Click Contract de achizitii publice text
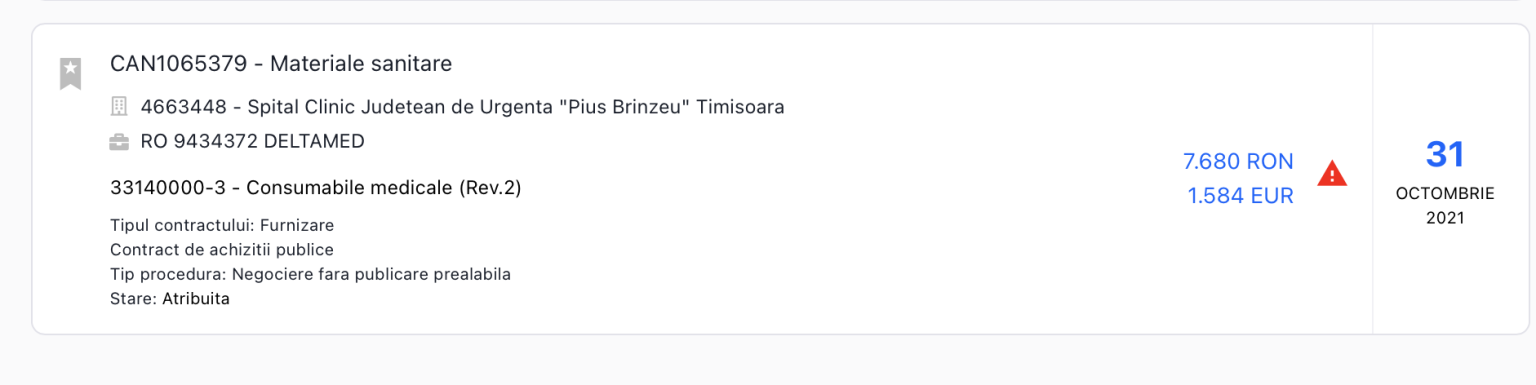1536x385 pixels. click(x=222, y=250)
